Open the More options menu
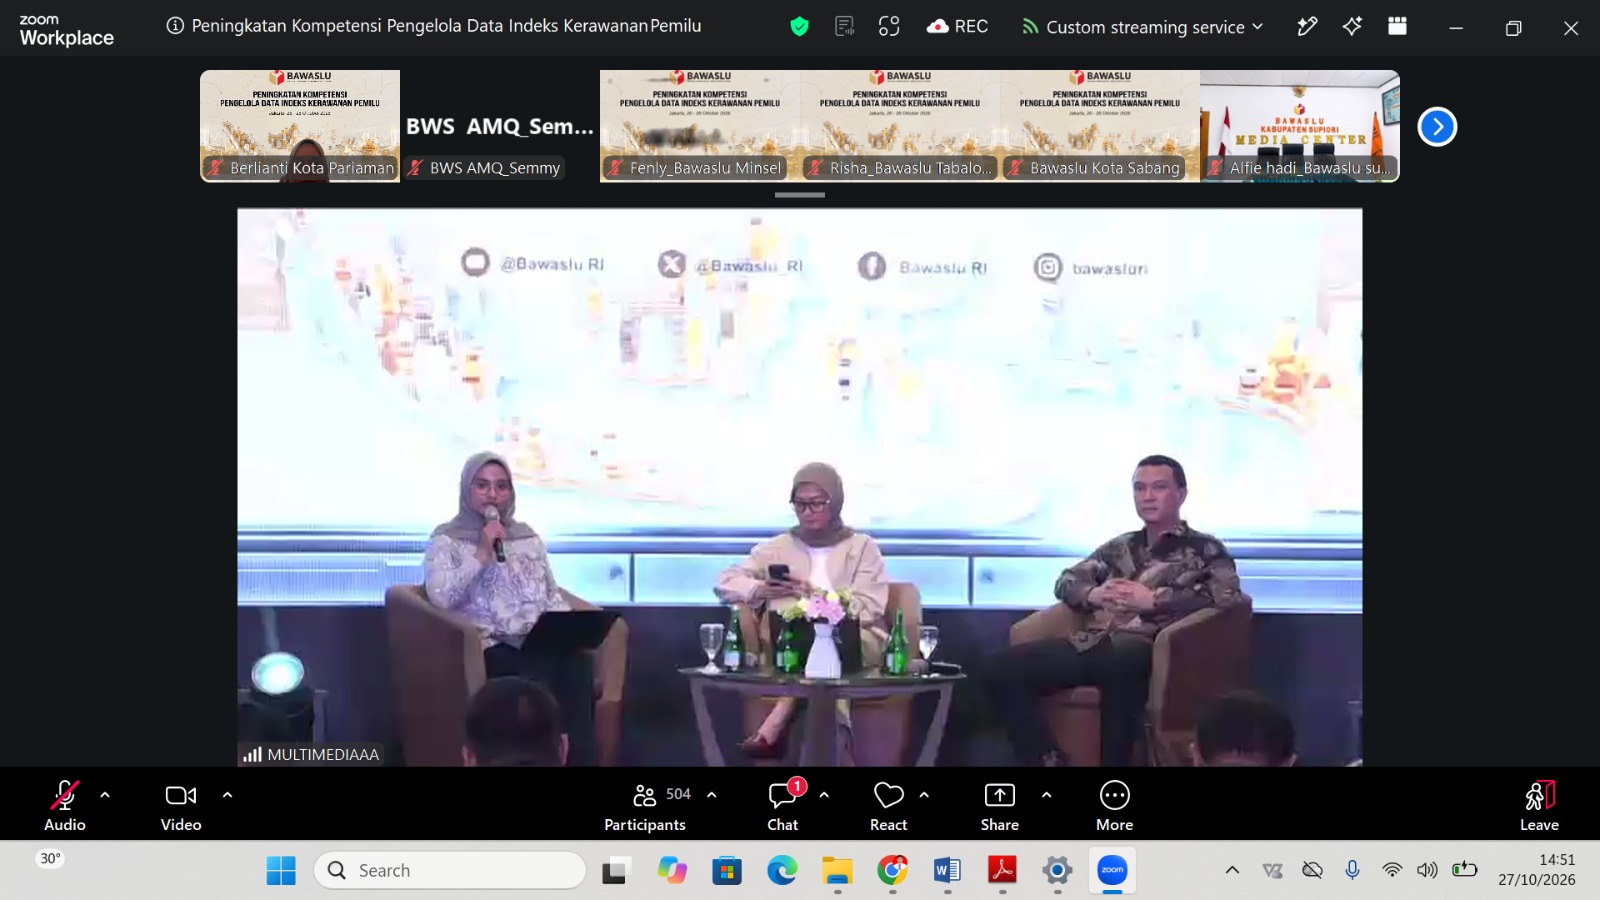1600x900 pixels. (1114, 805)
